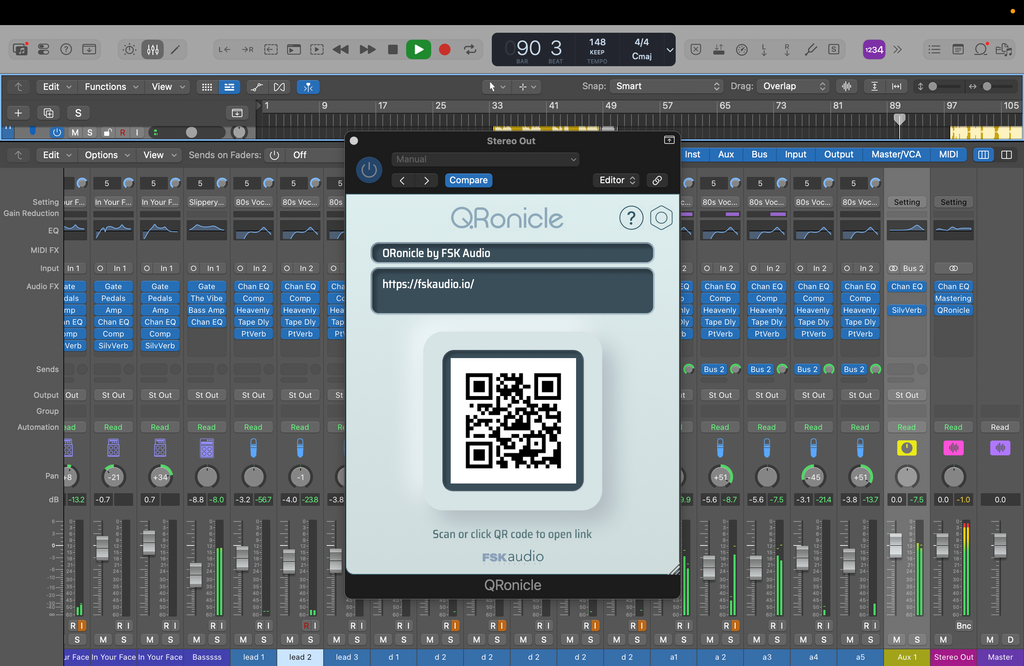Go to next plugin preset arrow
Screen dimensions: 1024x666
coord(426,180)
